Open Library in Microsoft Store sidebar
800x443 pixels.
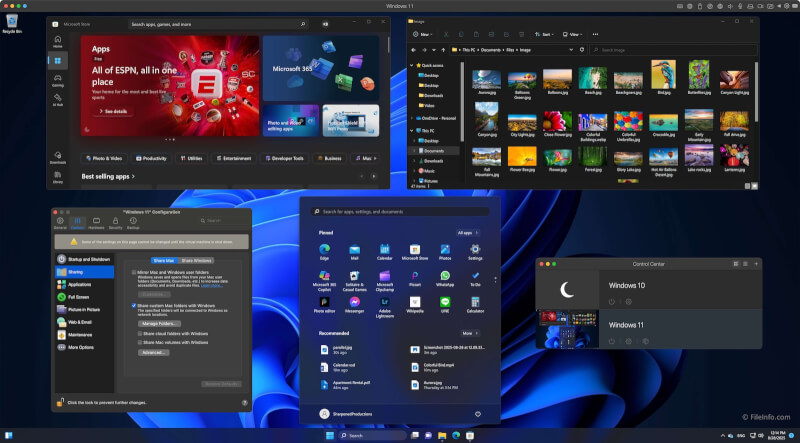58,177
